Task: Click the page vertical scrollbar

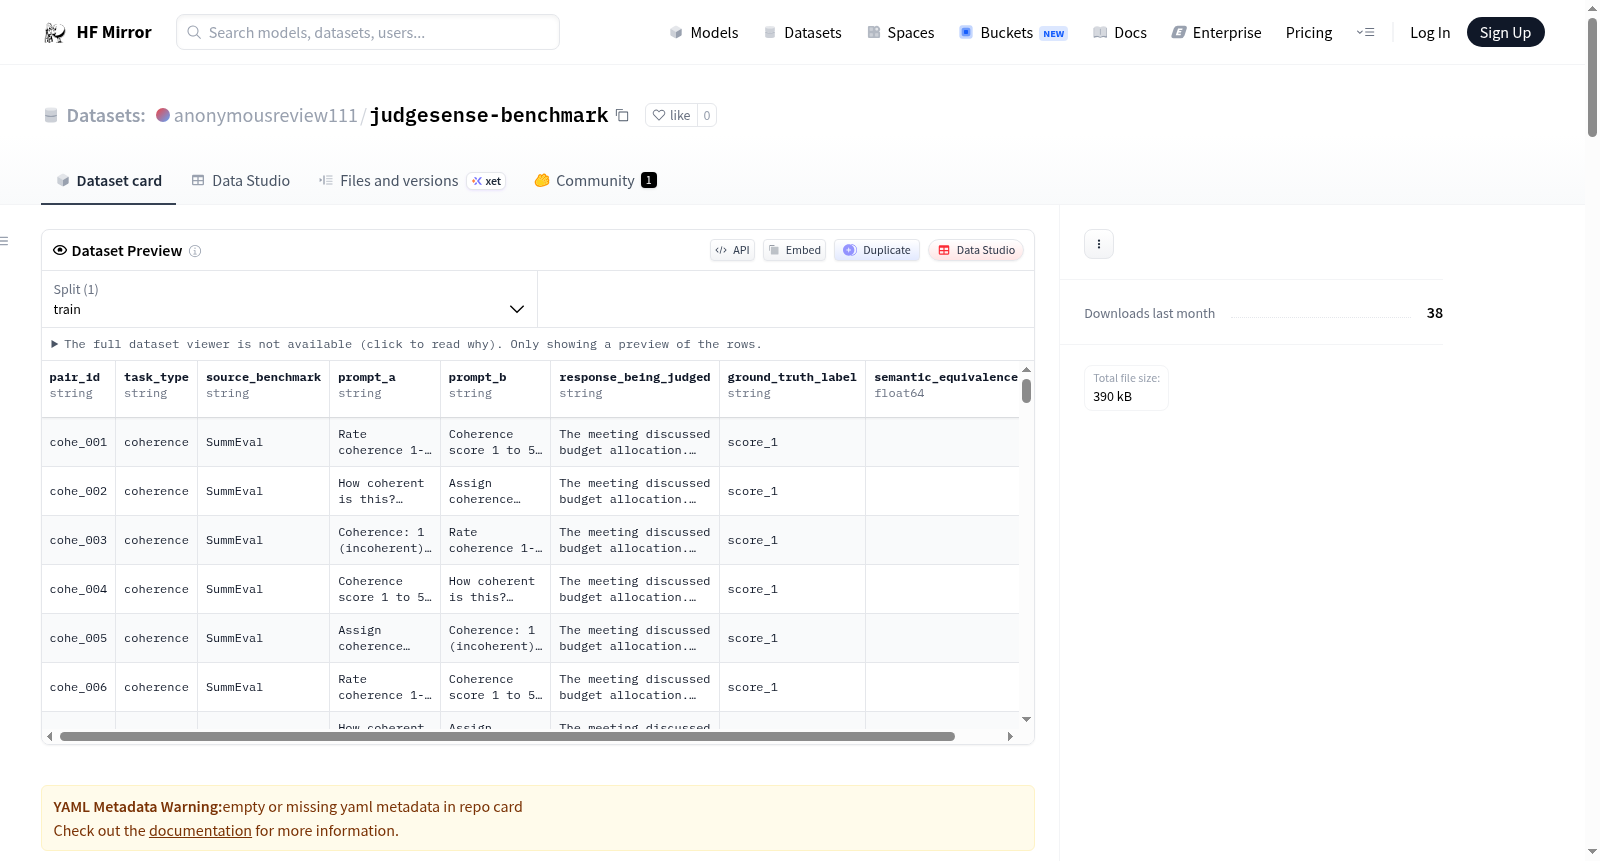Action: 1592,77
